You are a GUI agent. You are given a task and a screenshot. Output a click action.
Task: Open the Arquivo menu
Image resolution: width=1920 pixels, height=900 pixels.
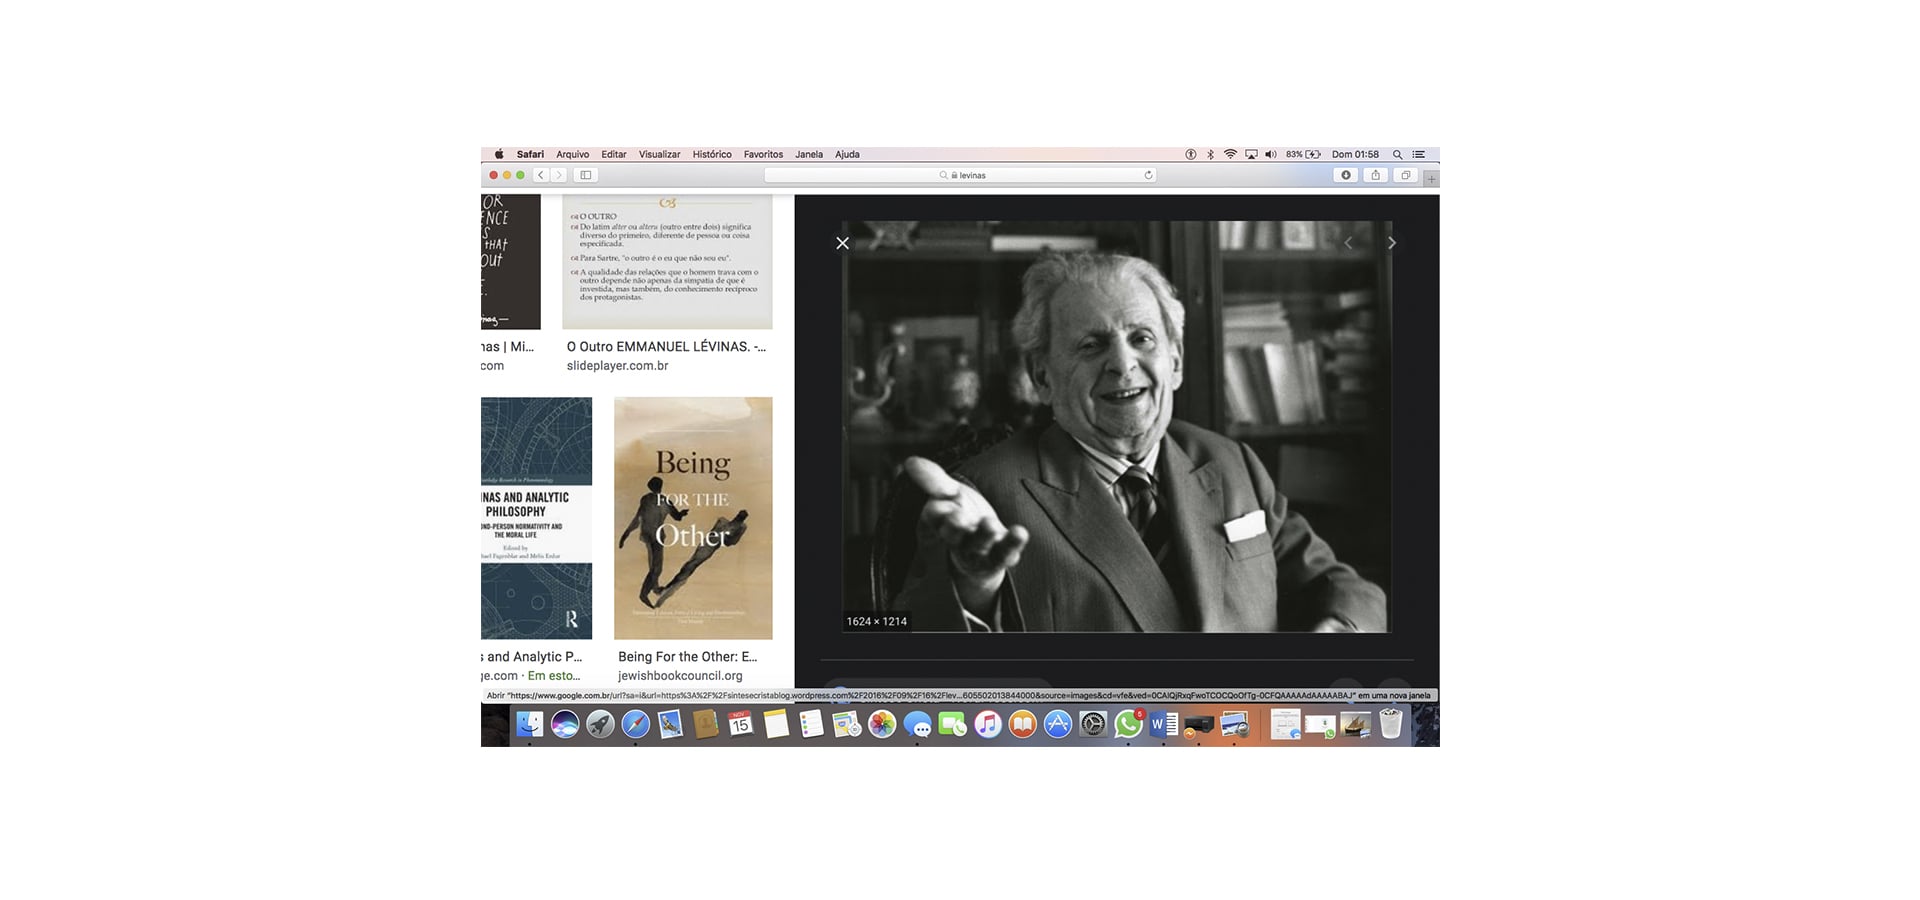pos(573,154)
